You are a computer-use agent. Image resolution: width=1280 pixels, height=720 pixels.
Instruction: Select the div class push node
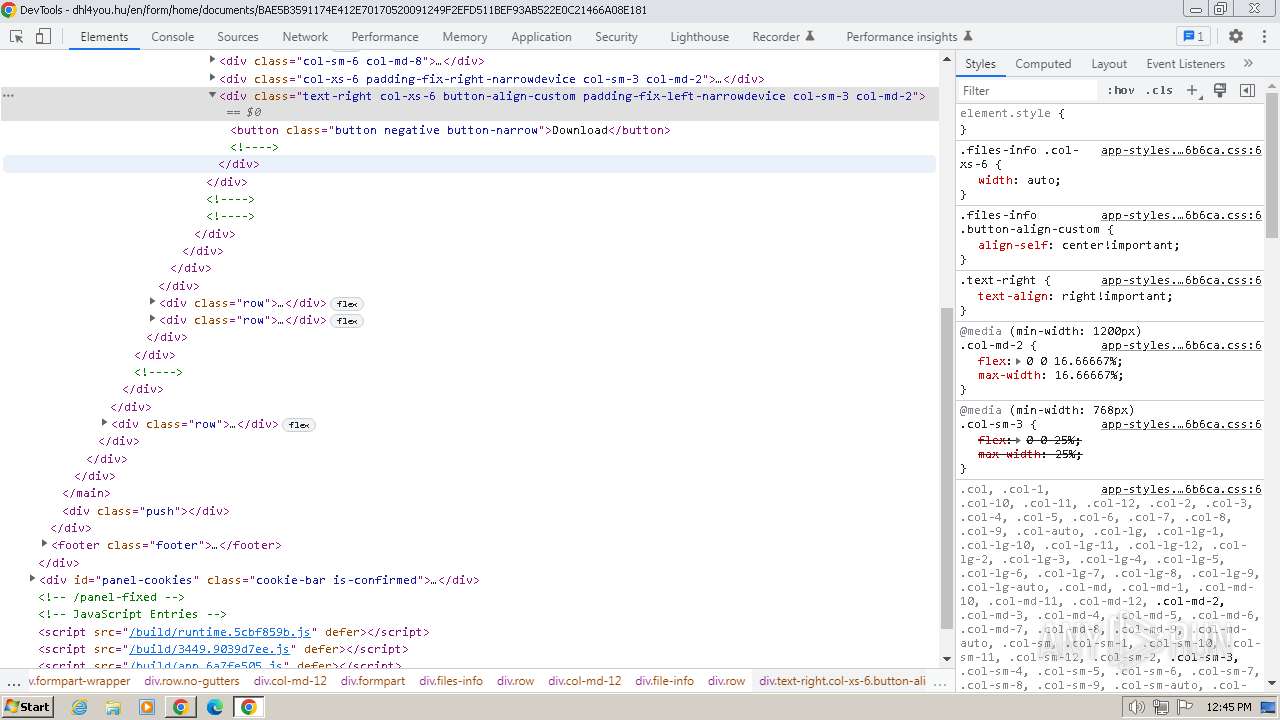click(x=146, y=510)
